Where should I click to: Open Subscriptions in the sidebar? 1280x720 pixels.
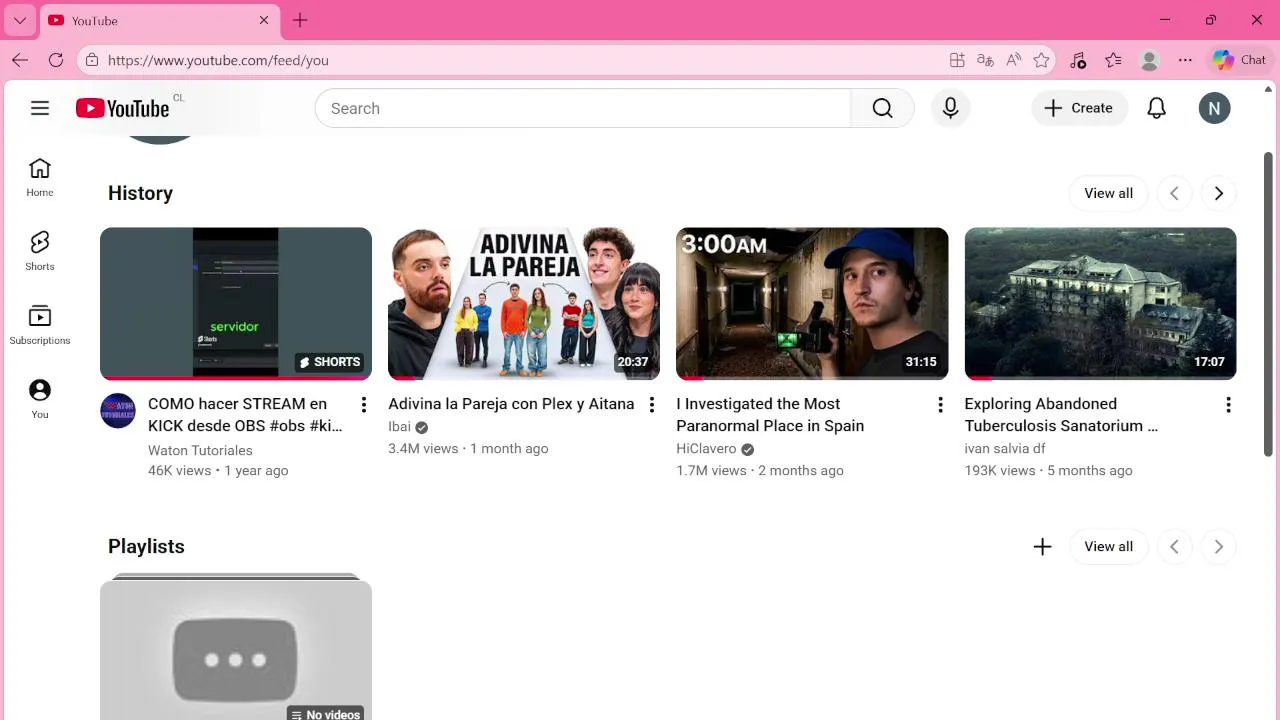[x=40, y=326]
